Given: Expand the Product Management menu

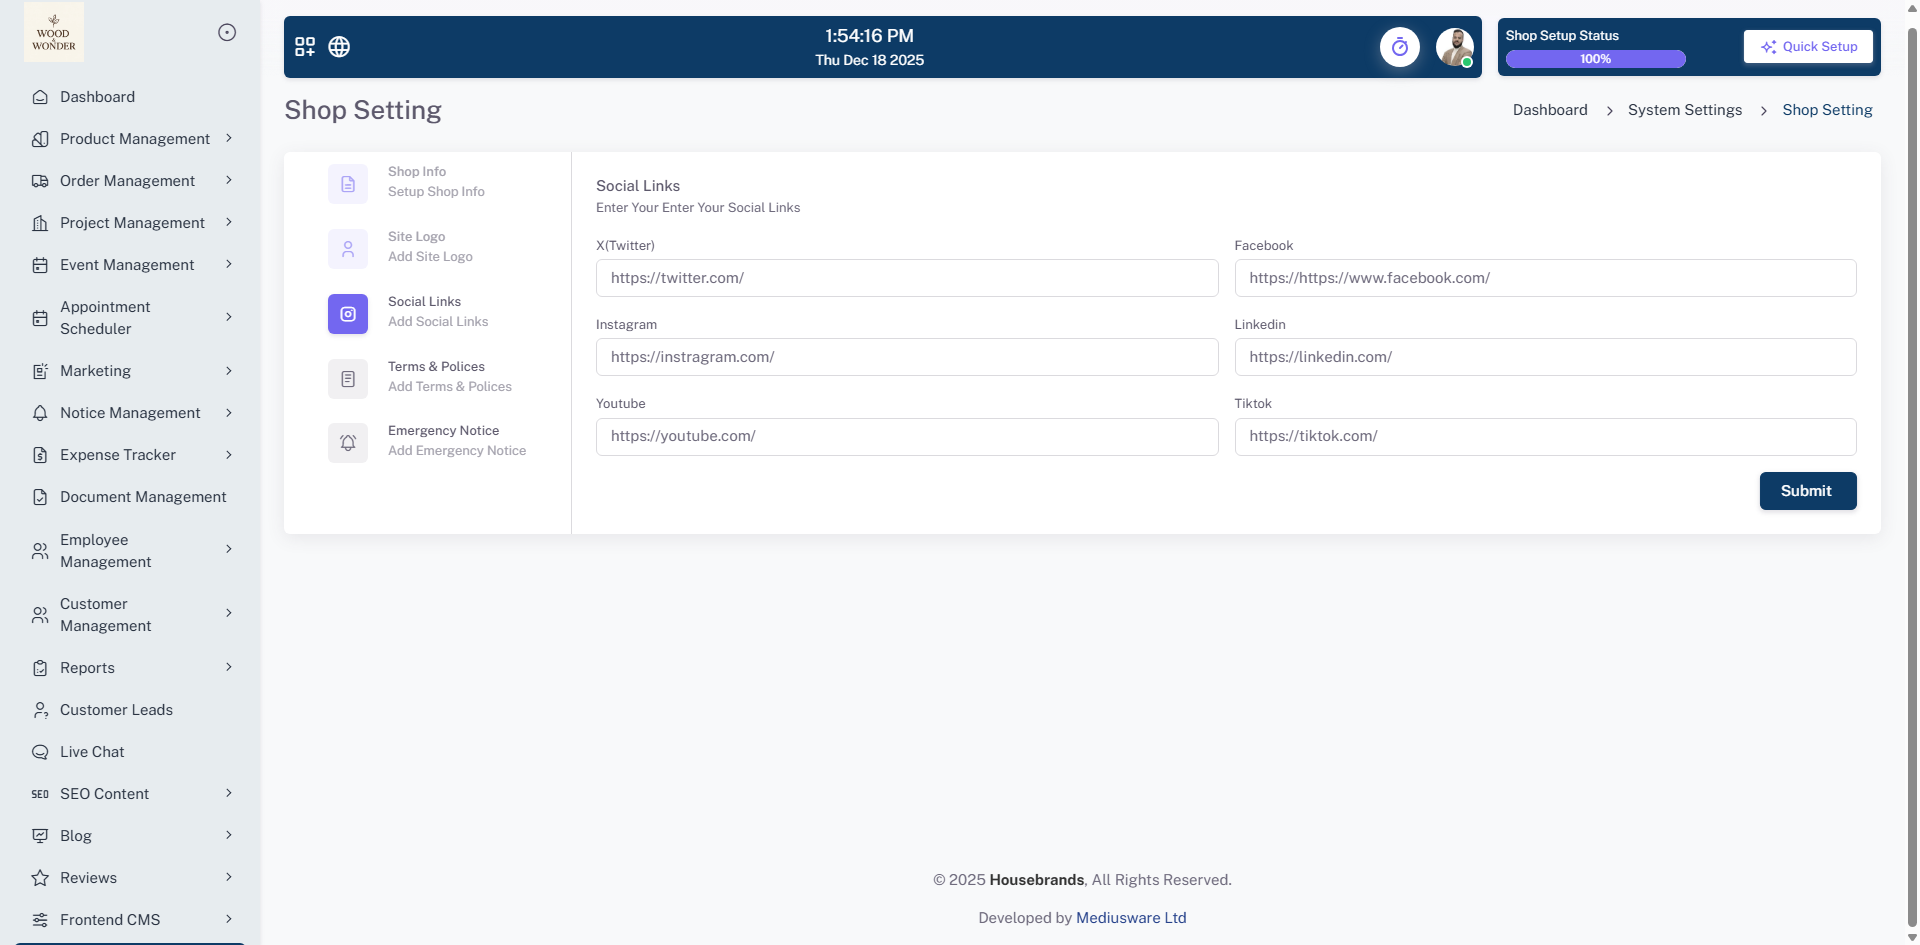Looking at the screenshot, I should (135, 139).
